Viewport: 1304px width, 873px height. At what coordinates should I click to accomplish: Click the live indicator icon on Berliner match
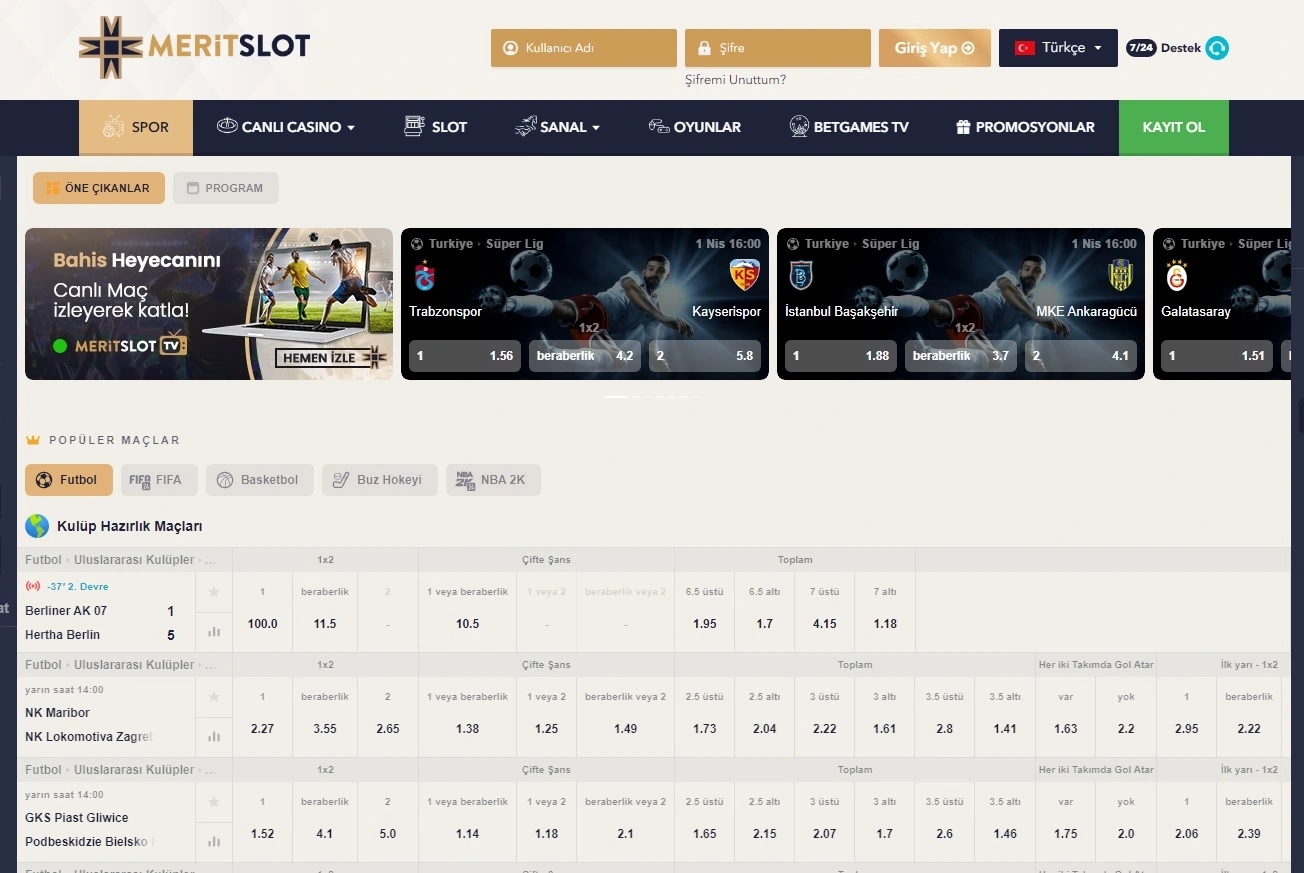(x=33, y=586)
